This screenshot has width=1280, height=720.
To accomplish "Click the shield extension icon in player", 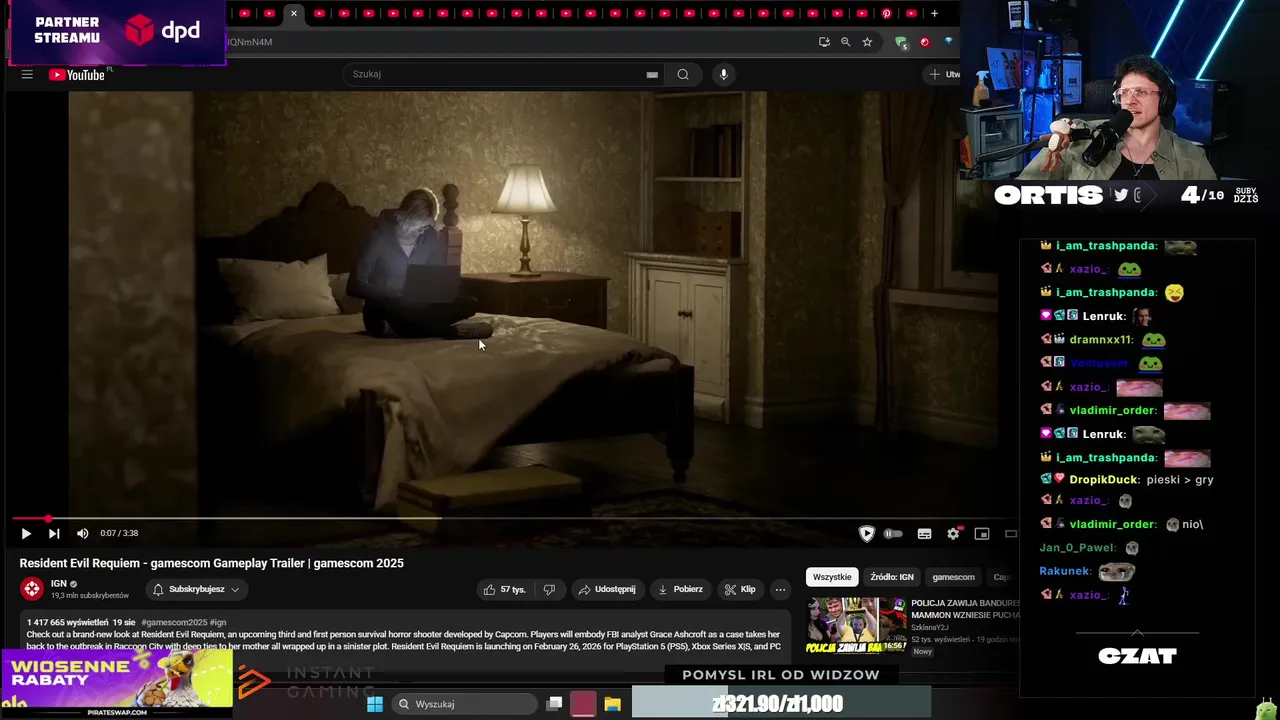I will point(867,534).
